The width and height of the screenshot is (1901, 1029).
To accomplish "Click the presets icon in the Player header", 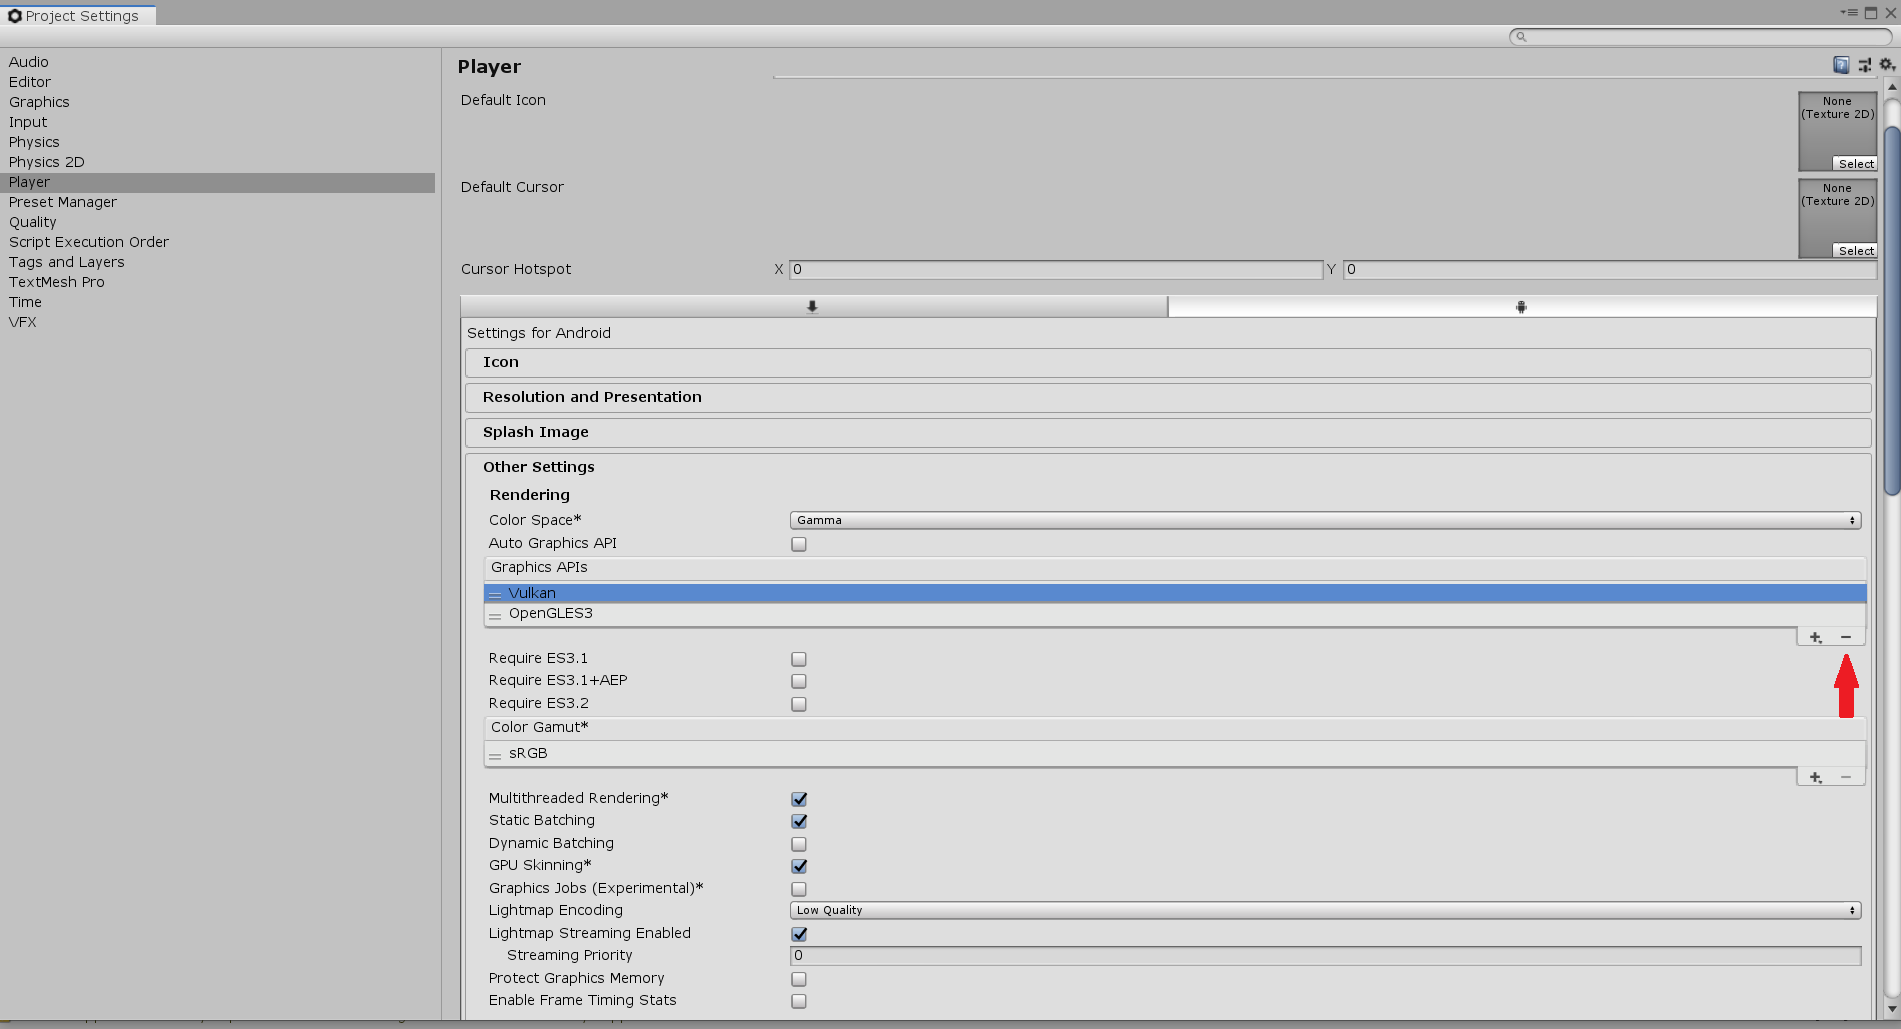I will click(x=1864, y=64).
